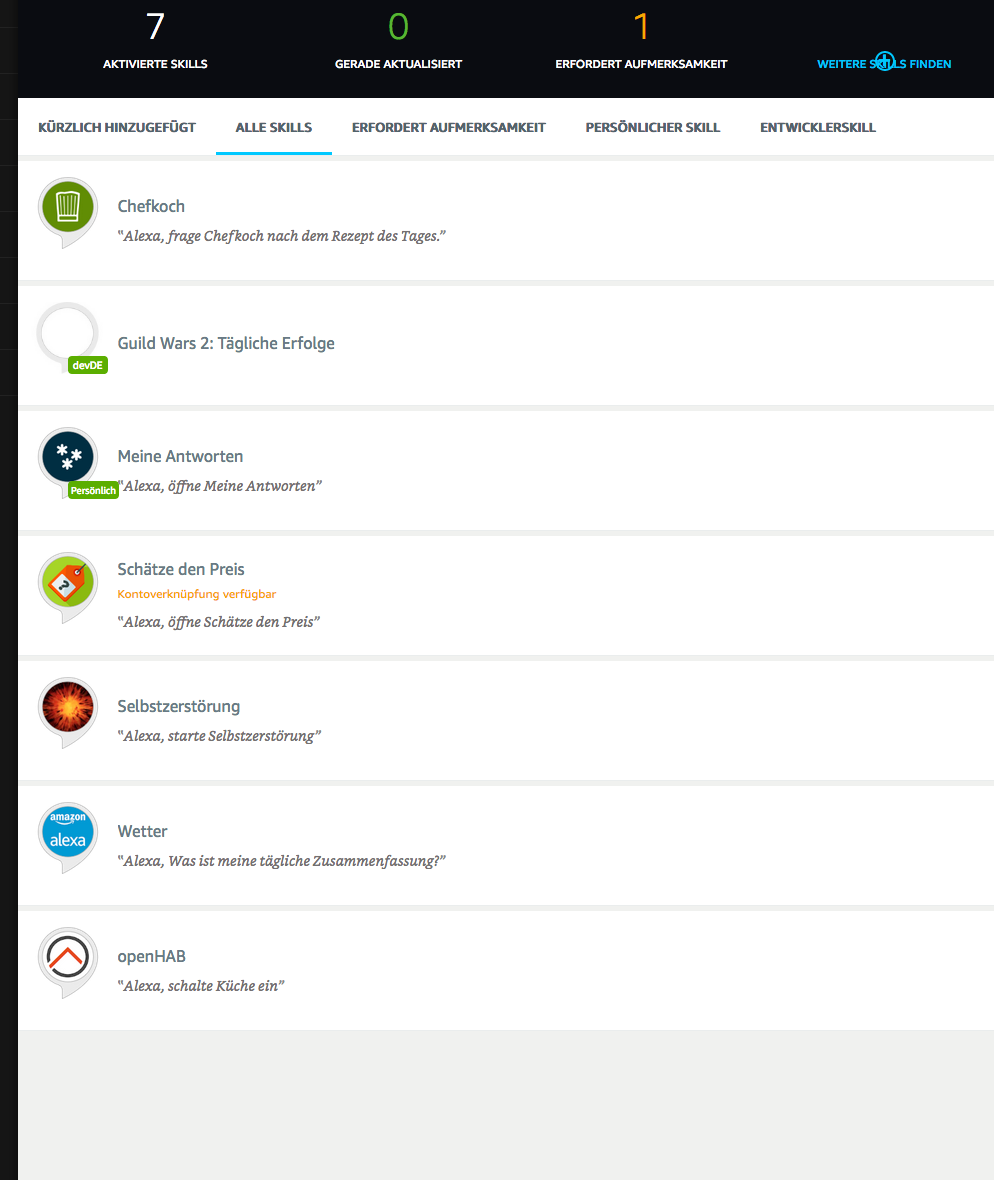The image size is (994, 1180).
Task: Open the Selbstzerstörung skill title
Action: (178, 706)
